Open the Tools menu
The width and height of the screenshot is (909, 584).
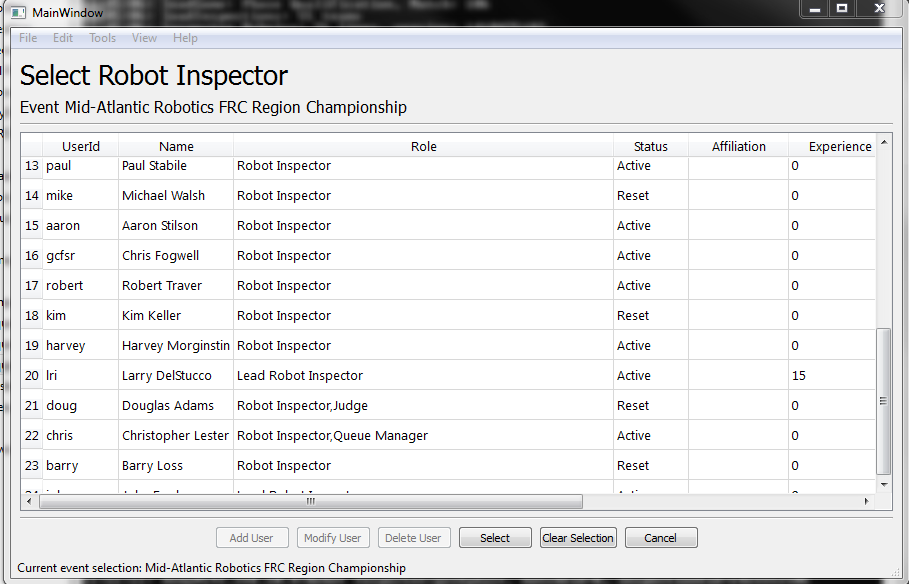point(102,38)
